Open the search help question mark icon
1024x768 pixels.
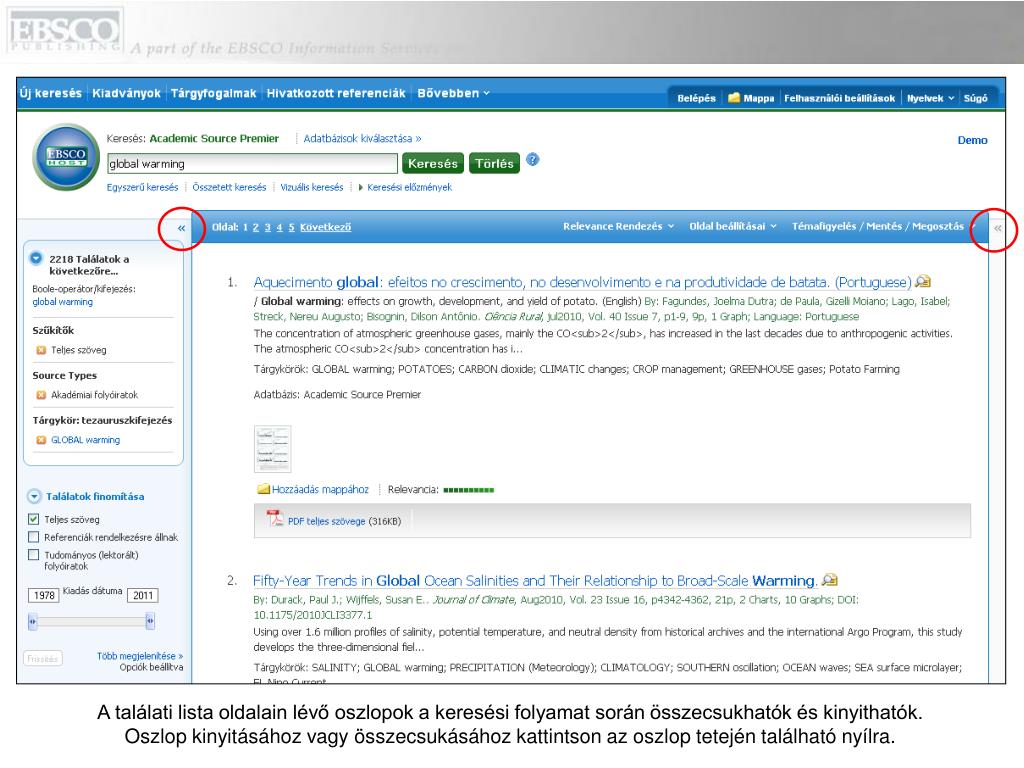click(532, 159)
